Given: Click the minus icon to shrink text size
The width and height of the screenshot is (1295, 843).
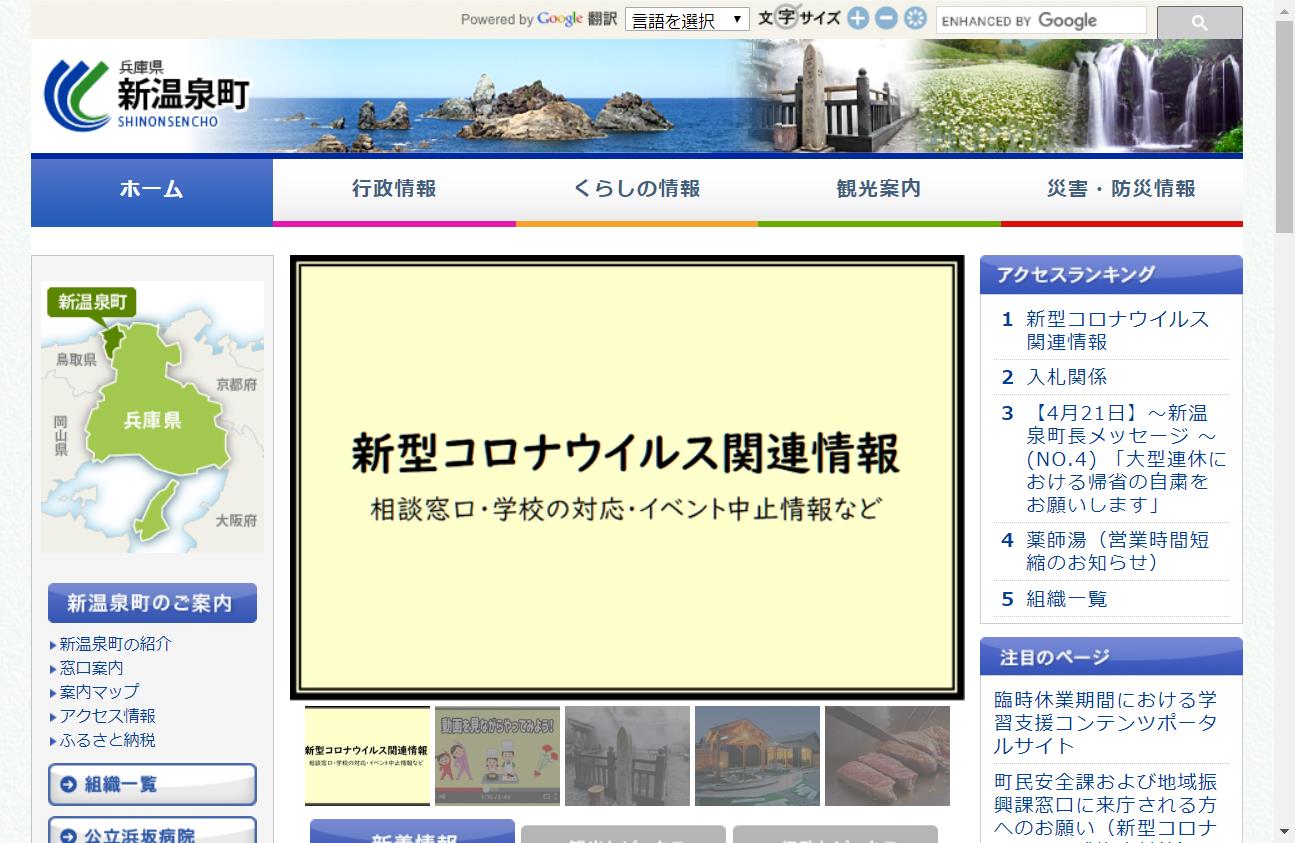Looking at the screenshot, I should click(x=885, y=17).
